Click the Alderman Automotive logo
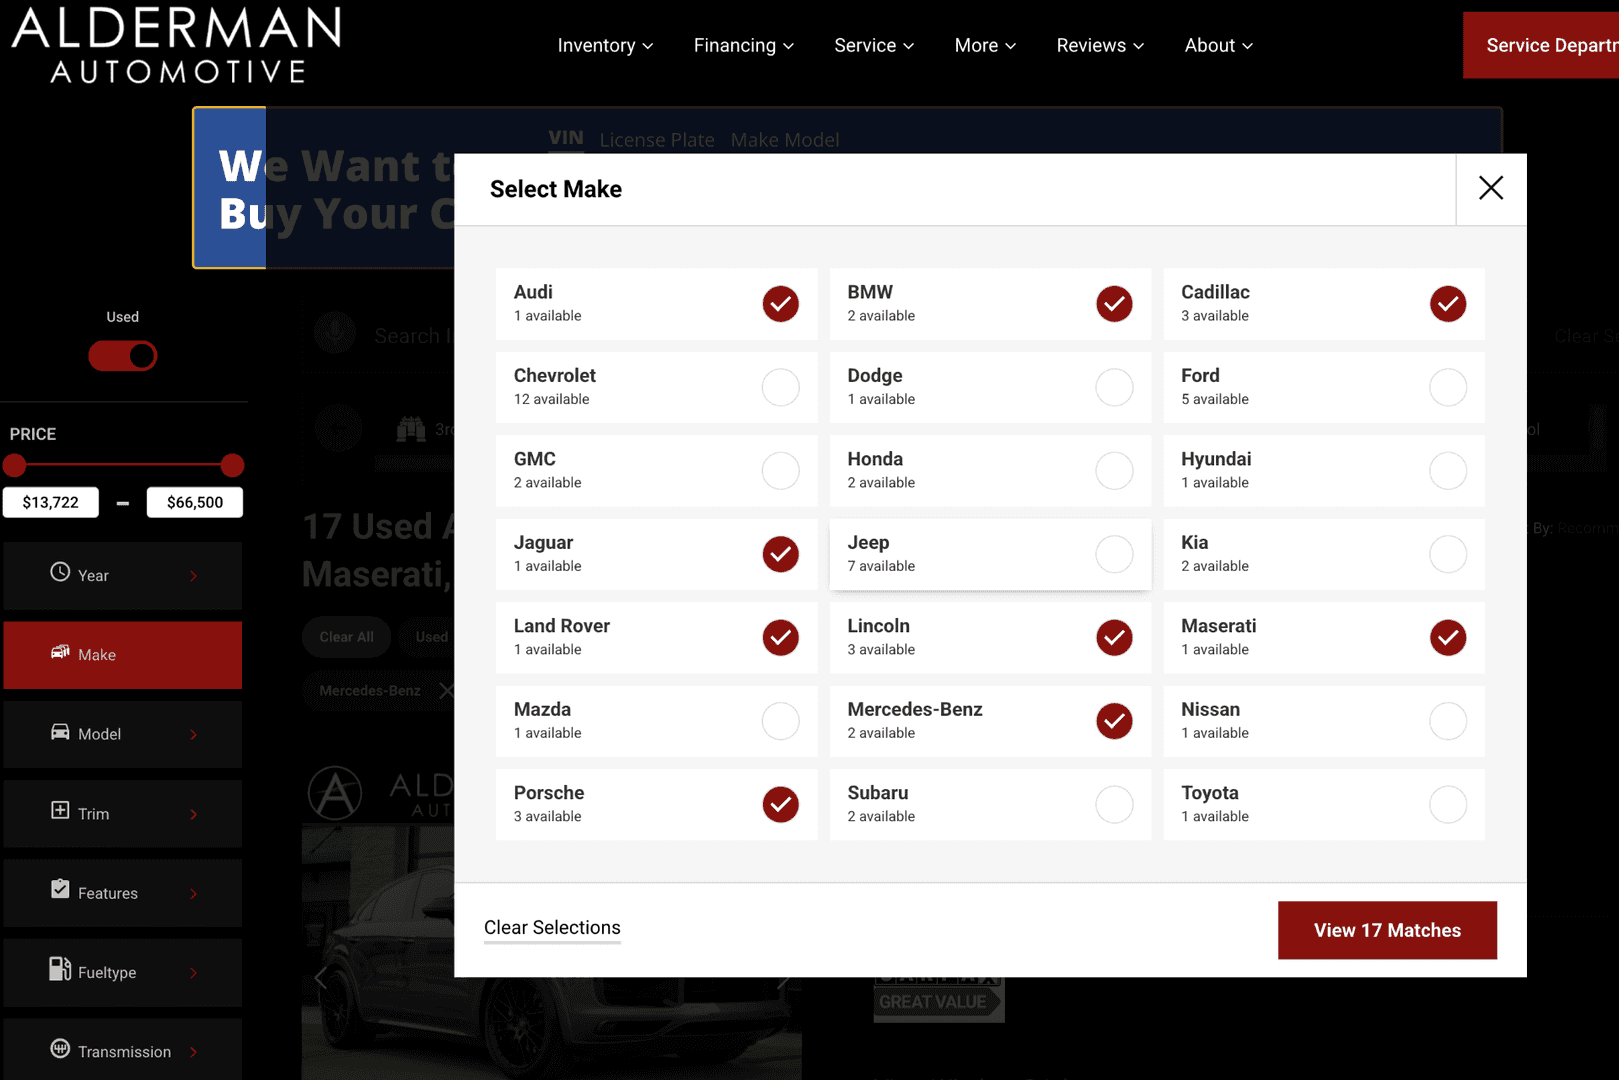This screenshot has width=1619, height=1080. (176, 45)
